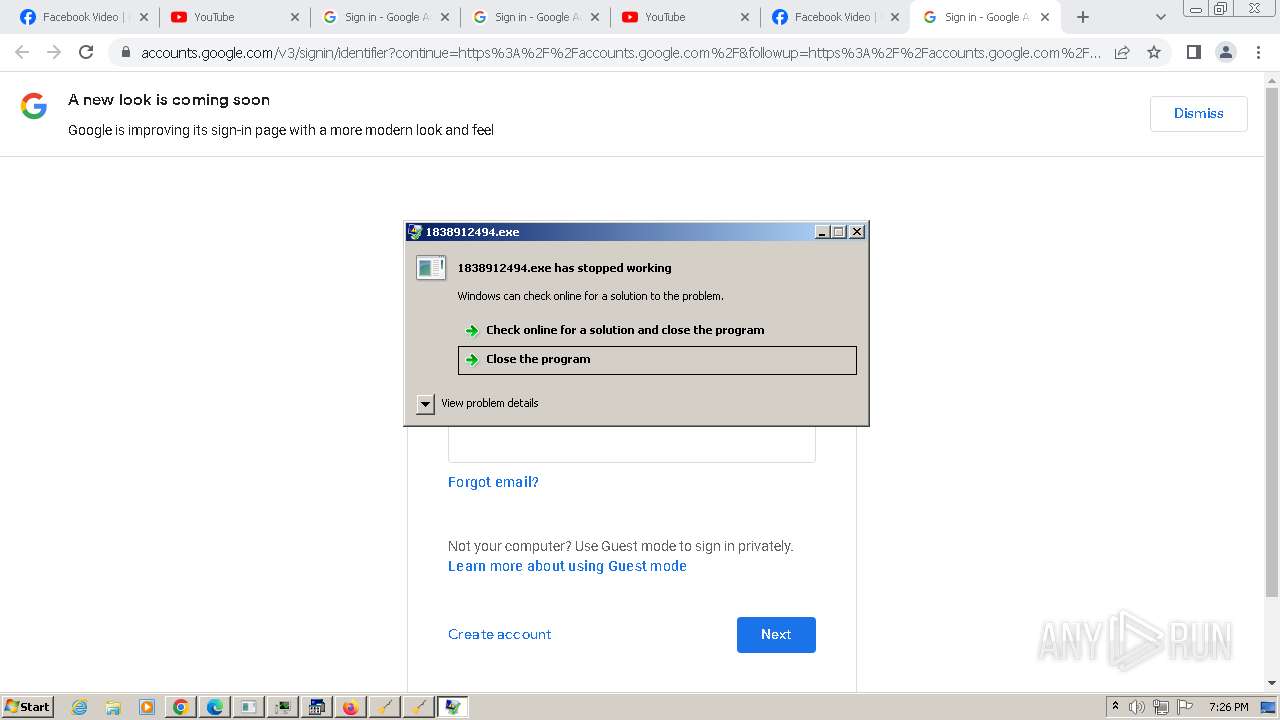Open the tab search chevron
The image size is (1280, 720).
1160,17
